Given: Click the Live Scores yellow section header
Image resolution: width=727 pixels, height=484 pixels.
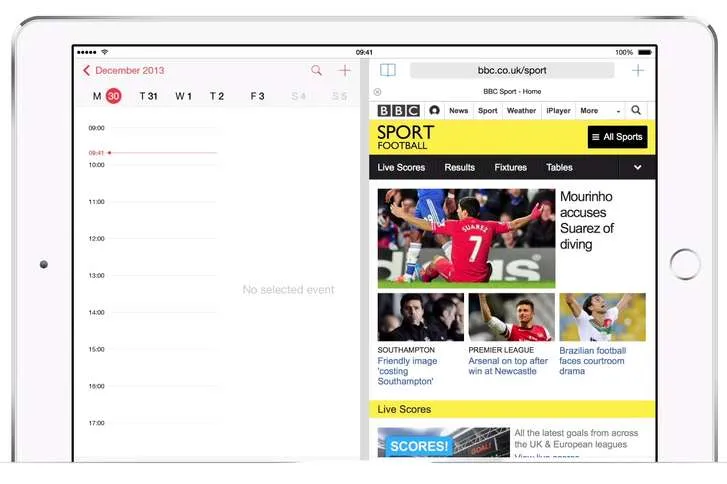Looking at the screenshot, I should tap(512, 409).
